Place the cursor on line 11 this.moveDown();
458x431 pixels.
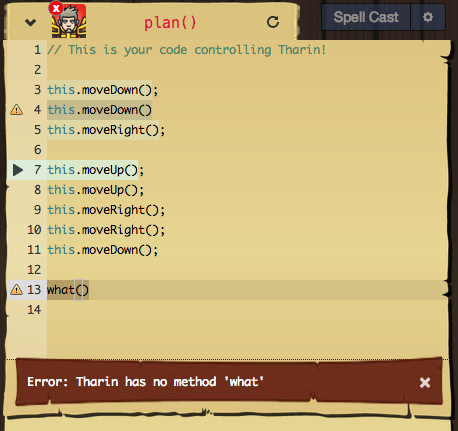(103, 250)
